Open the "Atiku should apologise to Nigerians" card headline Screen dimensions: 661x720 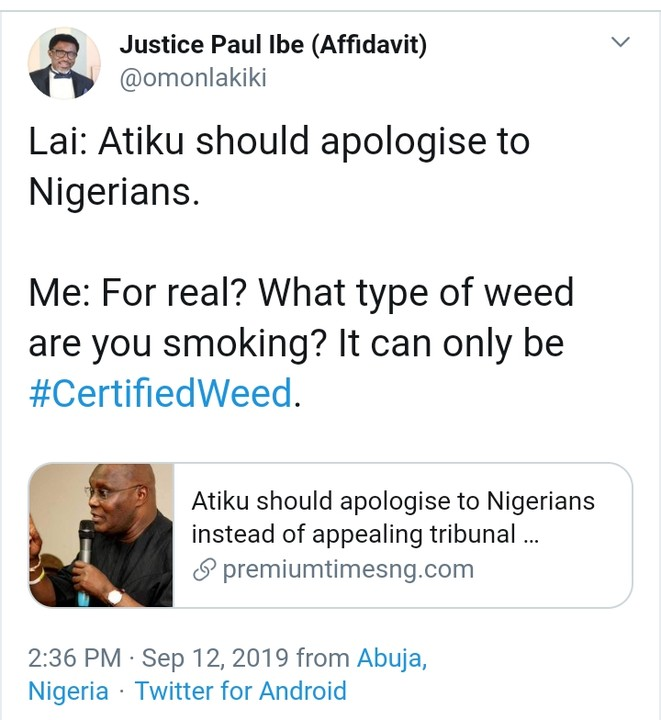coord(393,501)
